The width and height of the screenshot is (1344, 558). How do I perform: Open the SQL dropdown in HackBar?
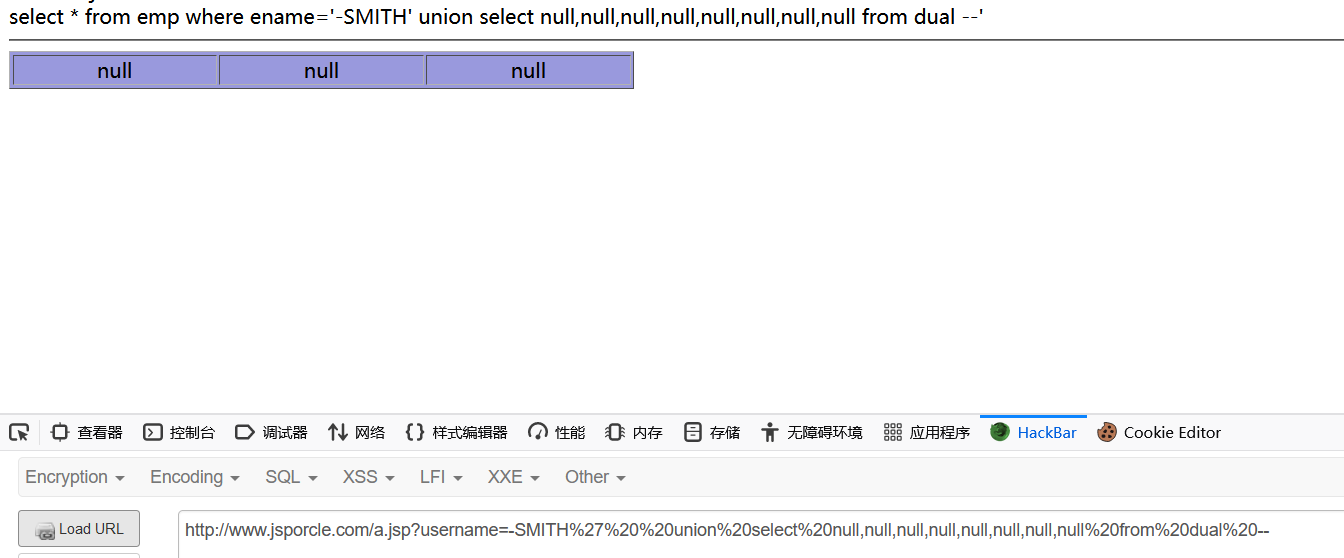click(x=291, y=477)
